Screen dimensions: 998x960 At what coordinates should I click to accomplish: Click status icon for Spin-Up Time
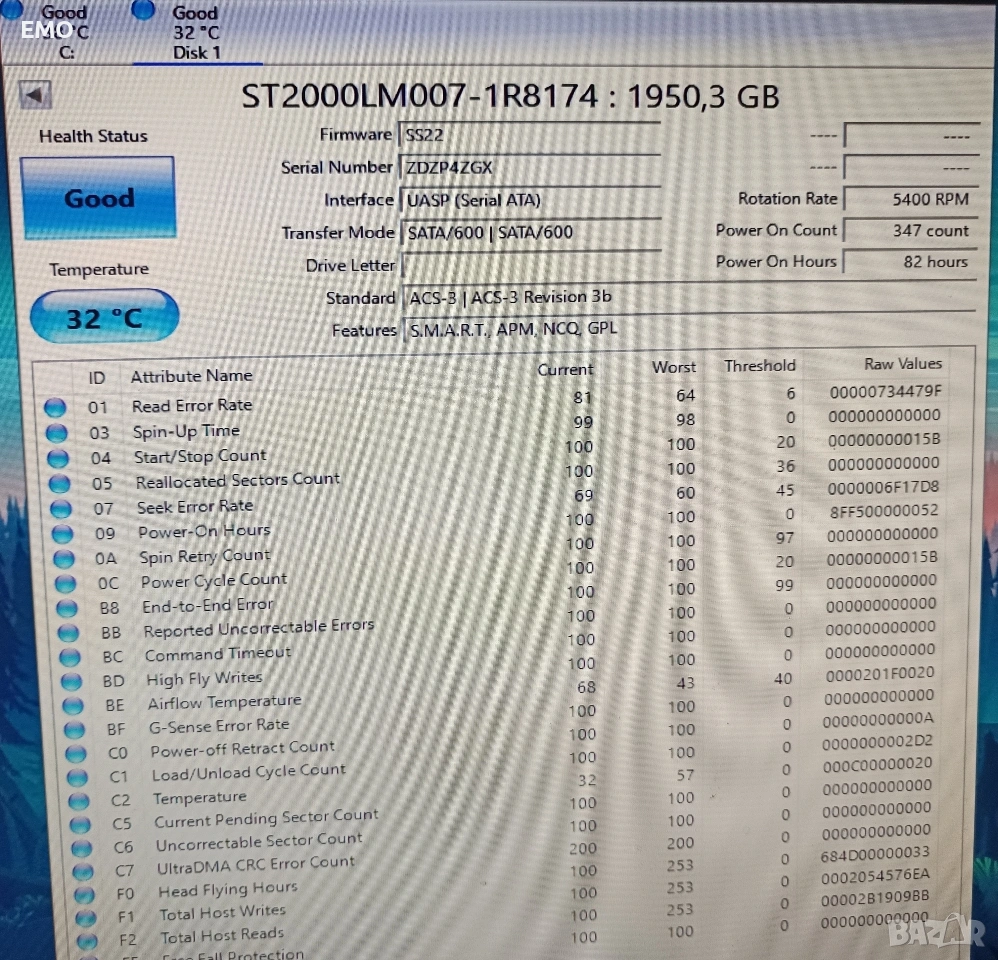[57, 433]
